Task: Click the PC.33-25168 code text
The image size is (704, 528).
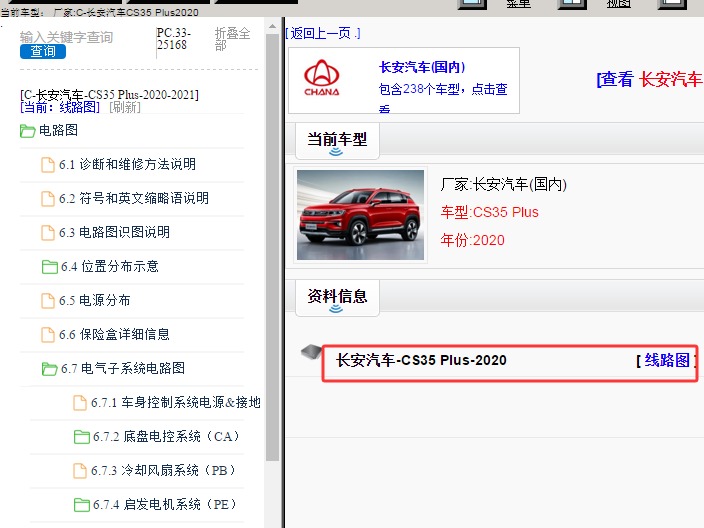Action: 174,39
